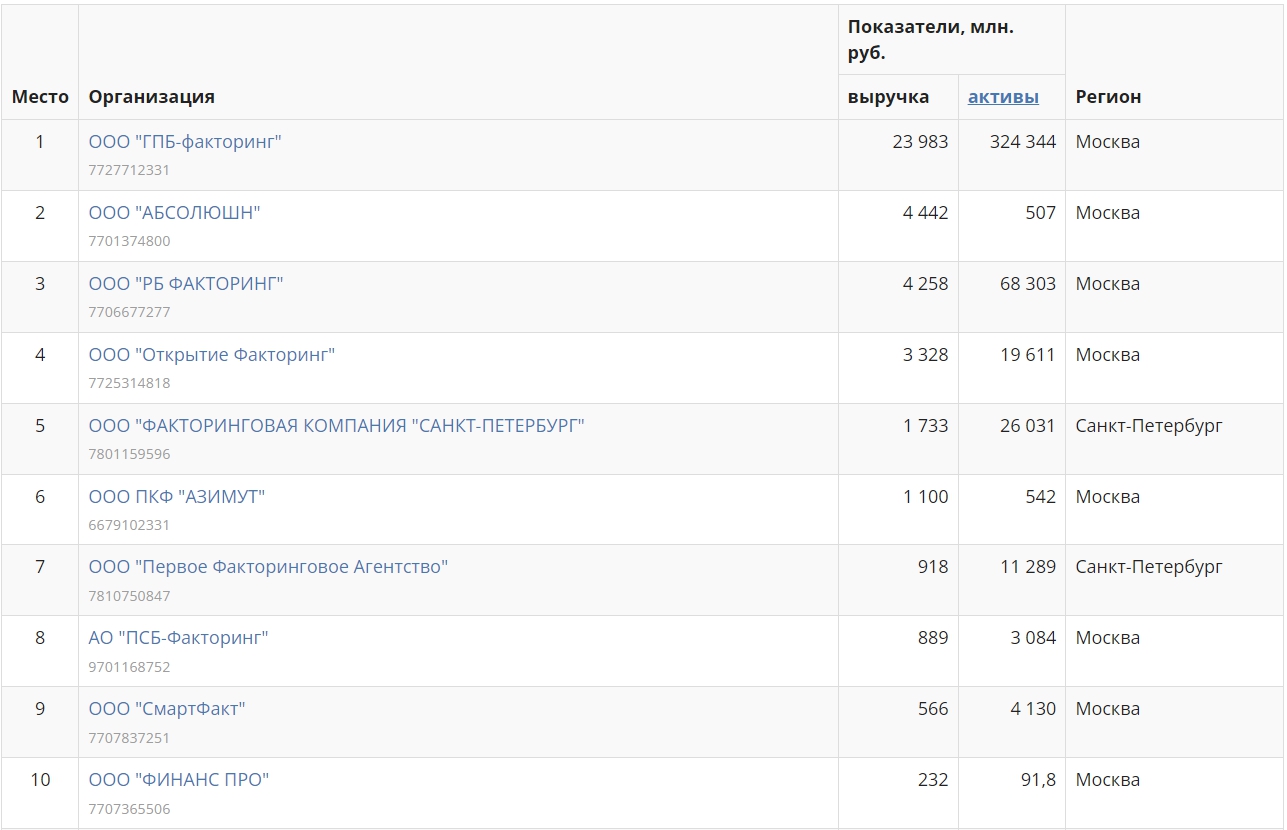Select INN number 7707837251
The width and height of the screenshot is (1287, 830).
coord(129,738)
